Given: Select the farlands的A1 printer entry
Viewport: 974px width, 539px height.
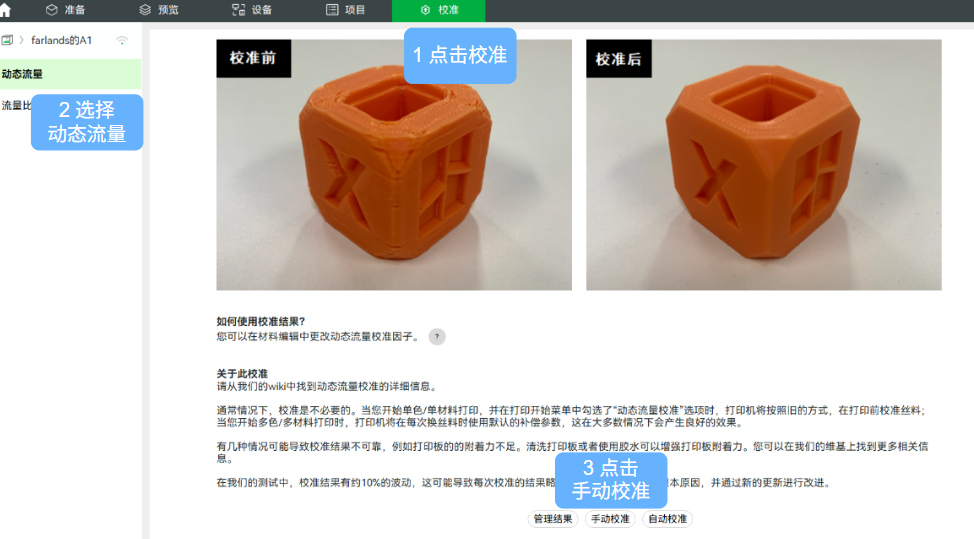Looking at the screenshot, I should pos(61,40).
